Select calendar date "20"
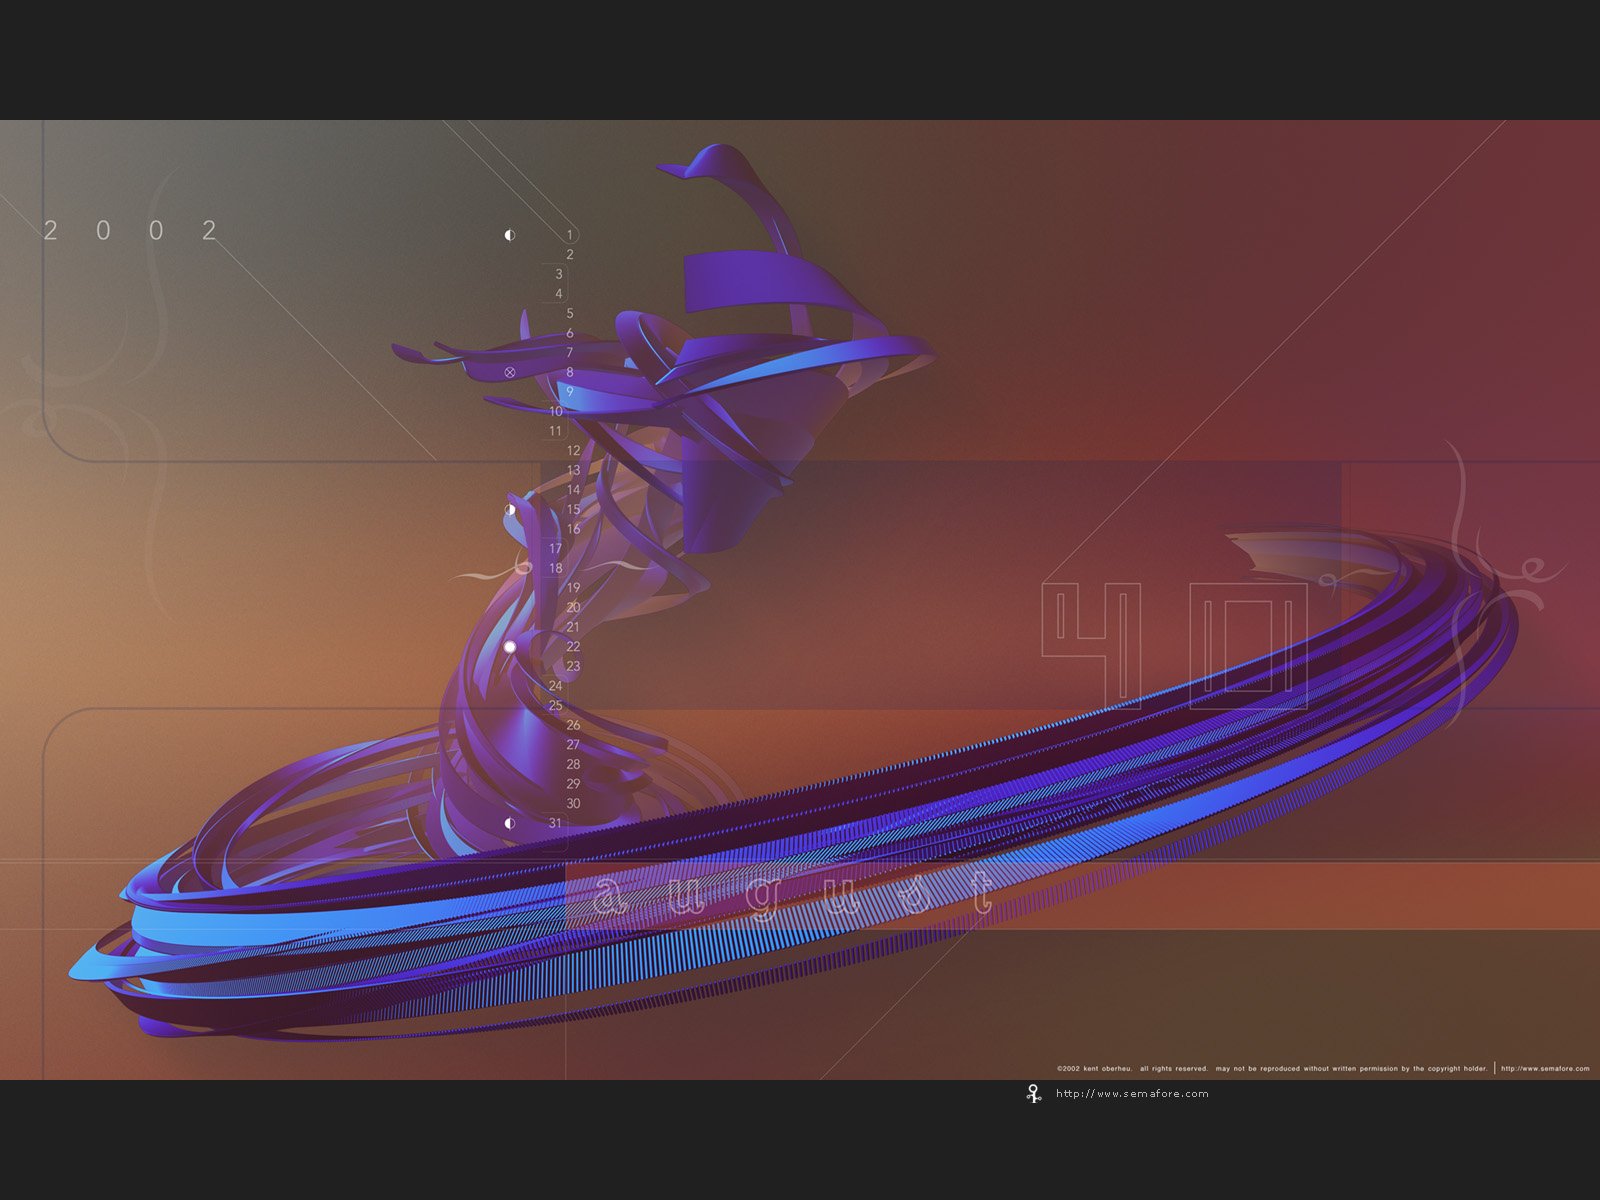 [x=573, y=607]
